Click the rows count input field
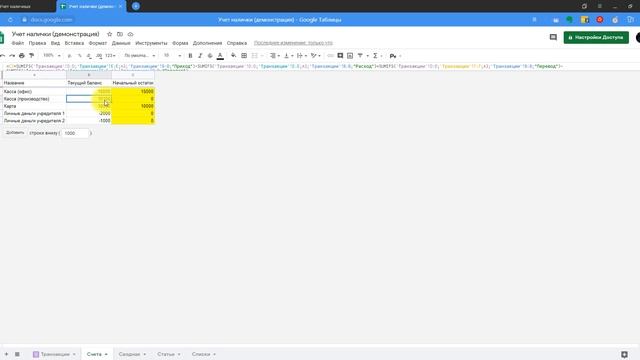This screenshot has width=640, height=360. [x=75, y=133]
